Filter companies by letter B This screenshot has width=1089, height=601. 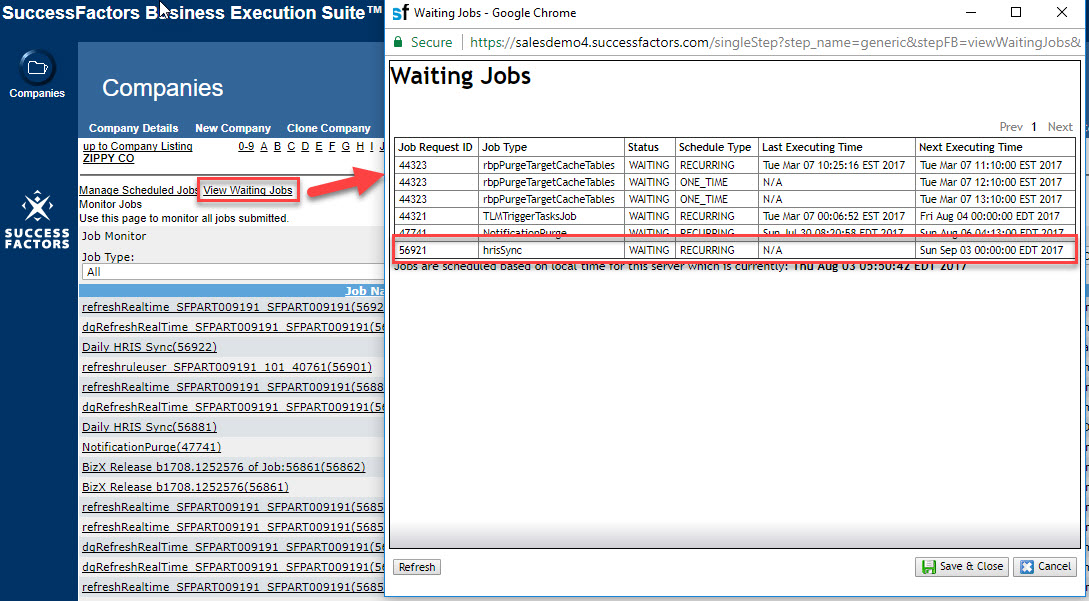click(x=278, y=146)
